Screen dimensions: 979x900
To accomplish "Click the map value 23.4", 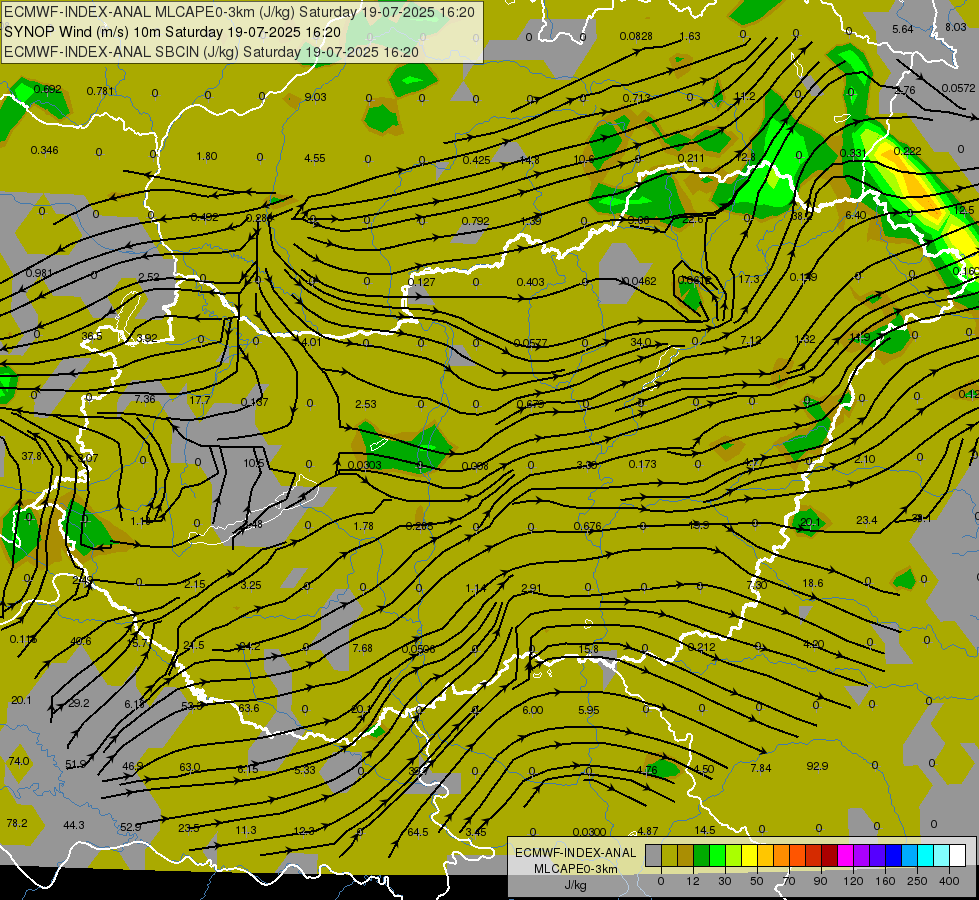I will pyautogui.click(x=867, y=520).
